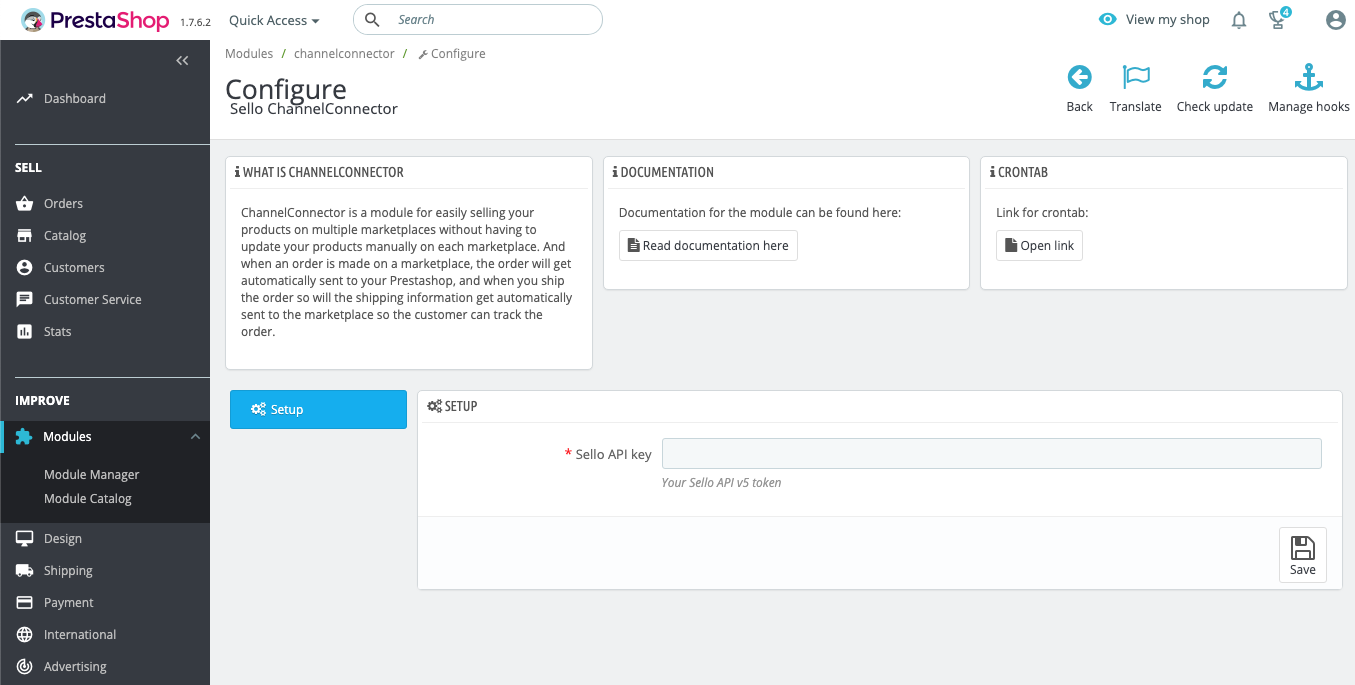Click the International globe icon
1355x685 pixels.
click(24, 635)
